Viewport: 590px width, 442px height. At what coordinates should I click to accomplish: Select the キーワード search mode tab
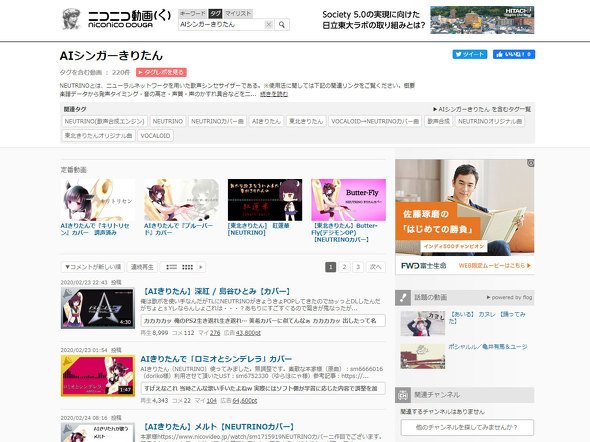[x=193, y=14]
